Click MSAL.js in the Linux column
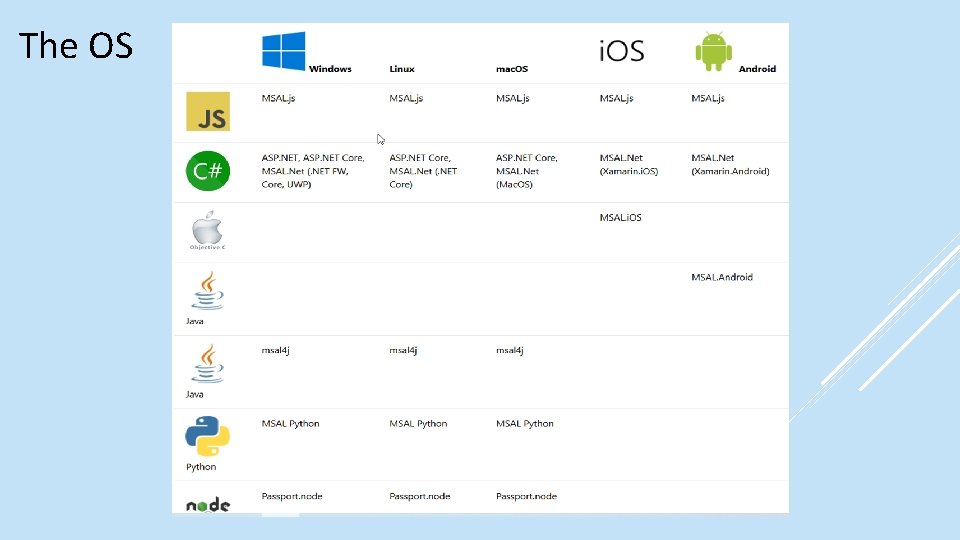960x540 pixels. click(x=406, y=98)
